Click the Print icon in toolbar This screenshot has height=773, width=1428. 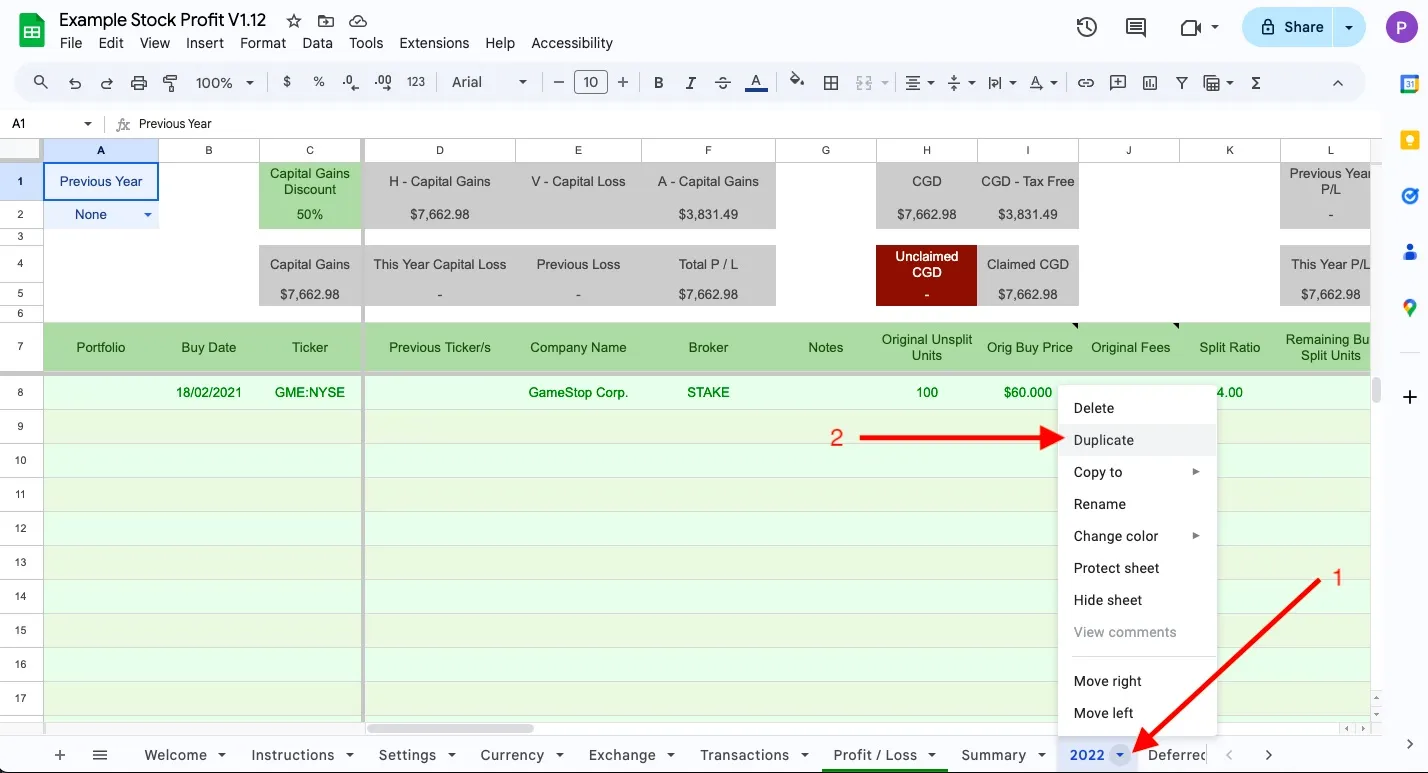coord(139,83)
